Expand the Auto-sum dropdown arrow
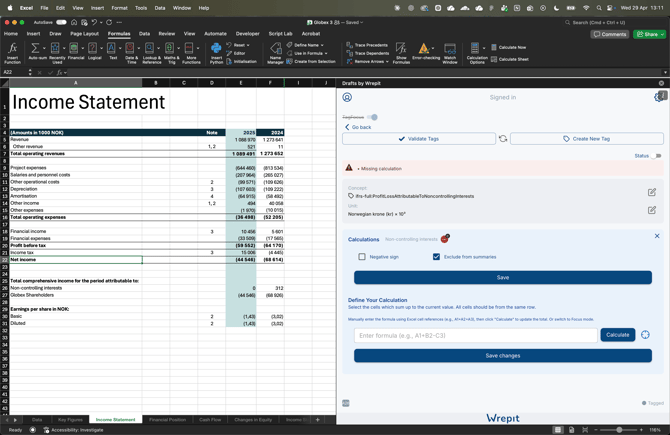 (x=44, y=48)
